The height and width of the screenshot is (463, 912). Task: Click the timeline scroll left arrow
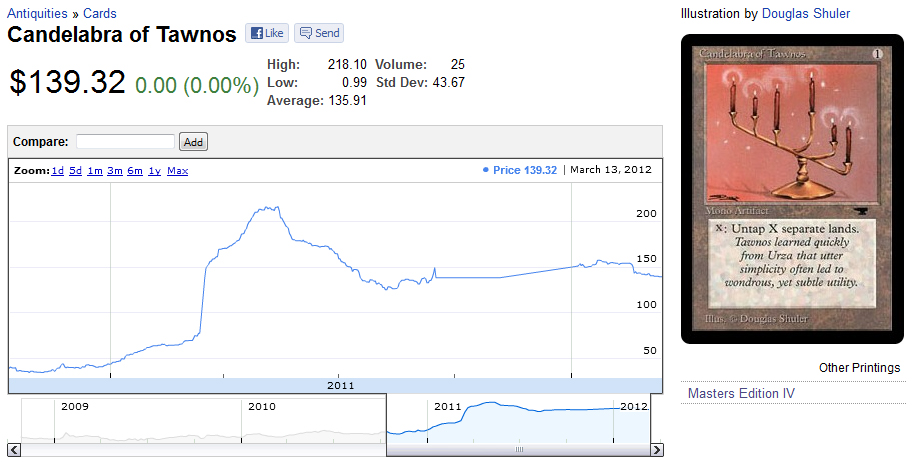[14, 450]
